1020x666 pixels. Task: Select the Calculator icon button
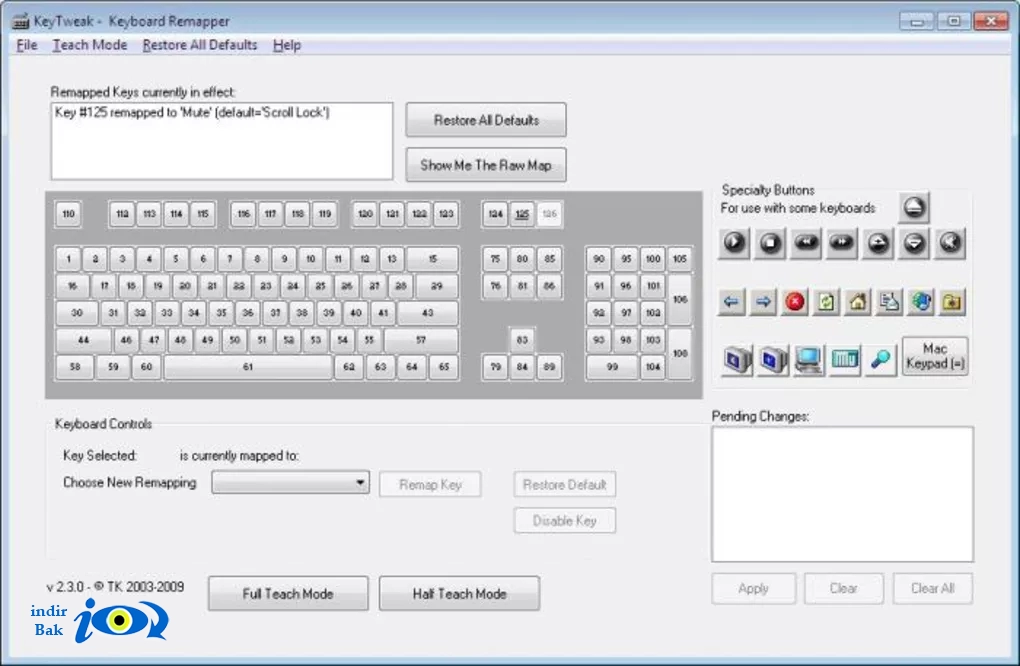(x=844, y=360)
